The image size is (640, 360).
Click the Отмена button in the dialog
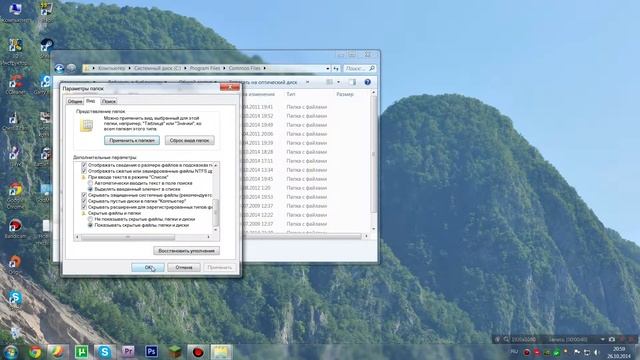tap(184, 267)
